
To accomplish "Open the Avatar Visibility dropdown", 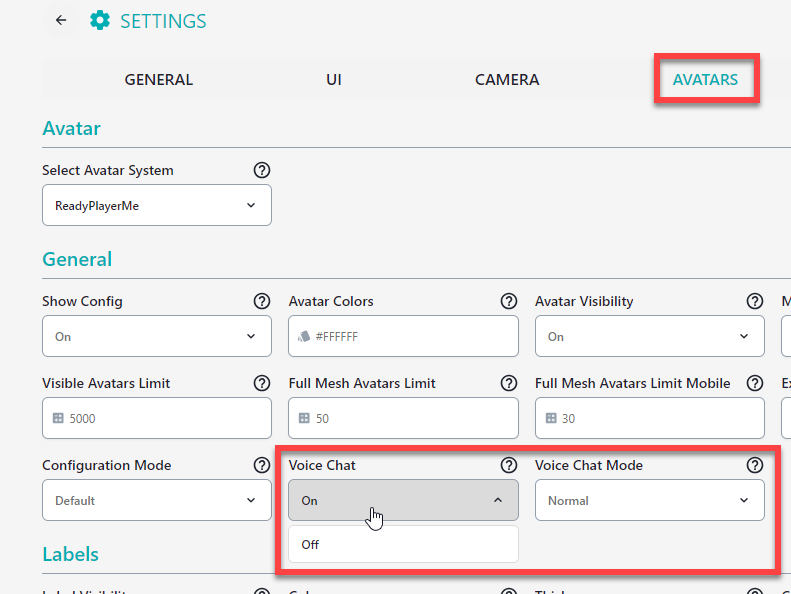I will 650,336.
